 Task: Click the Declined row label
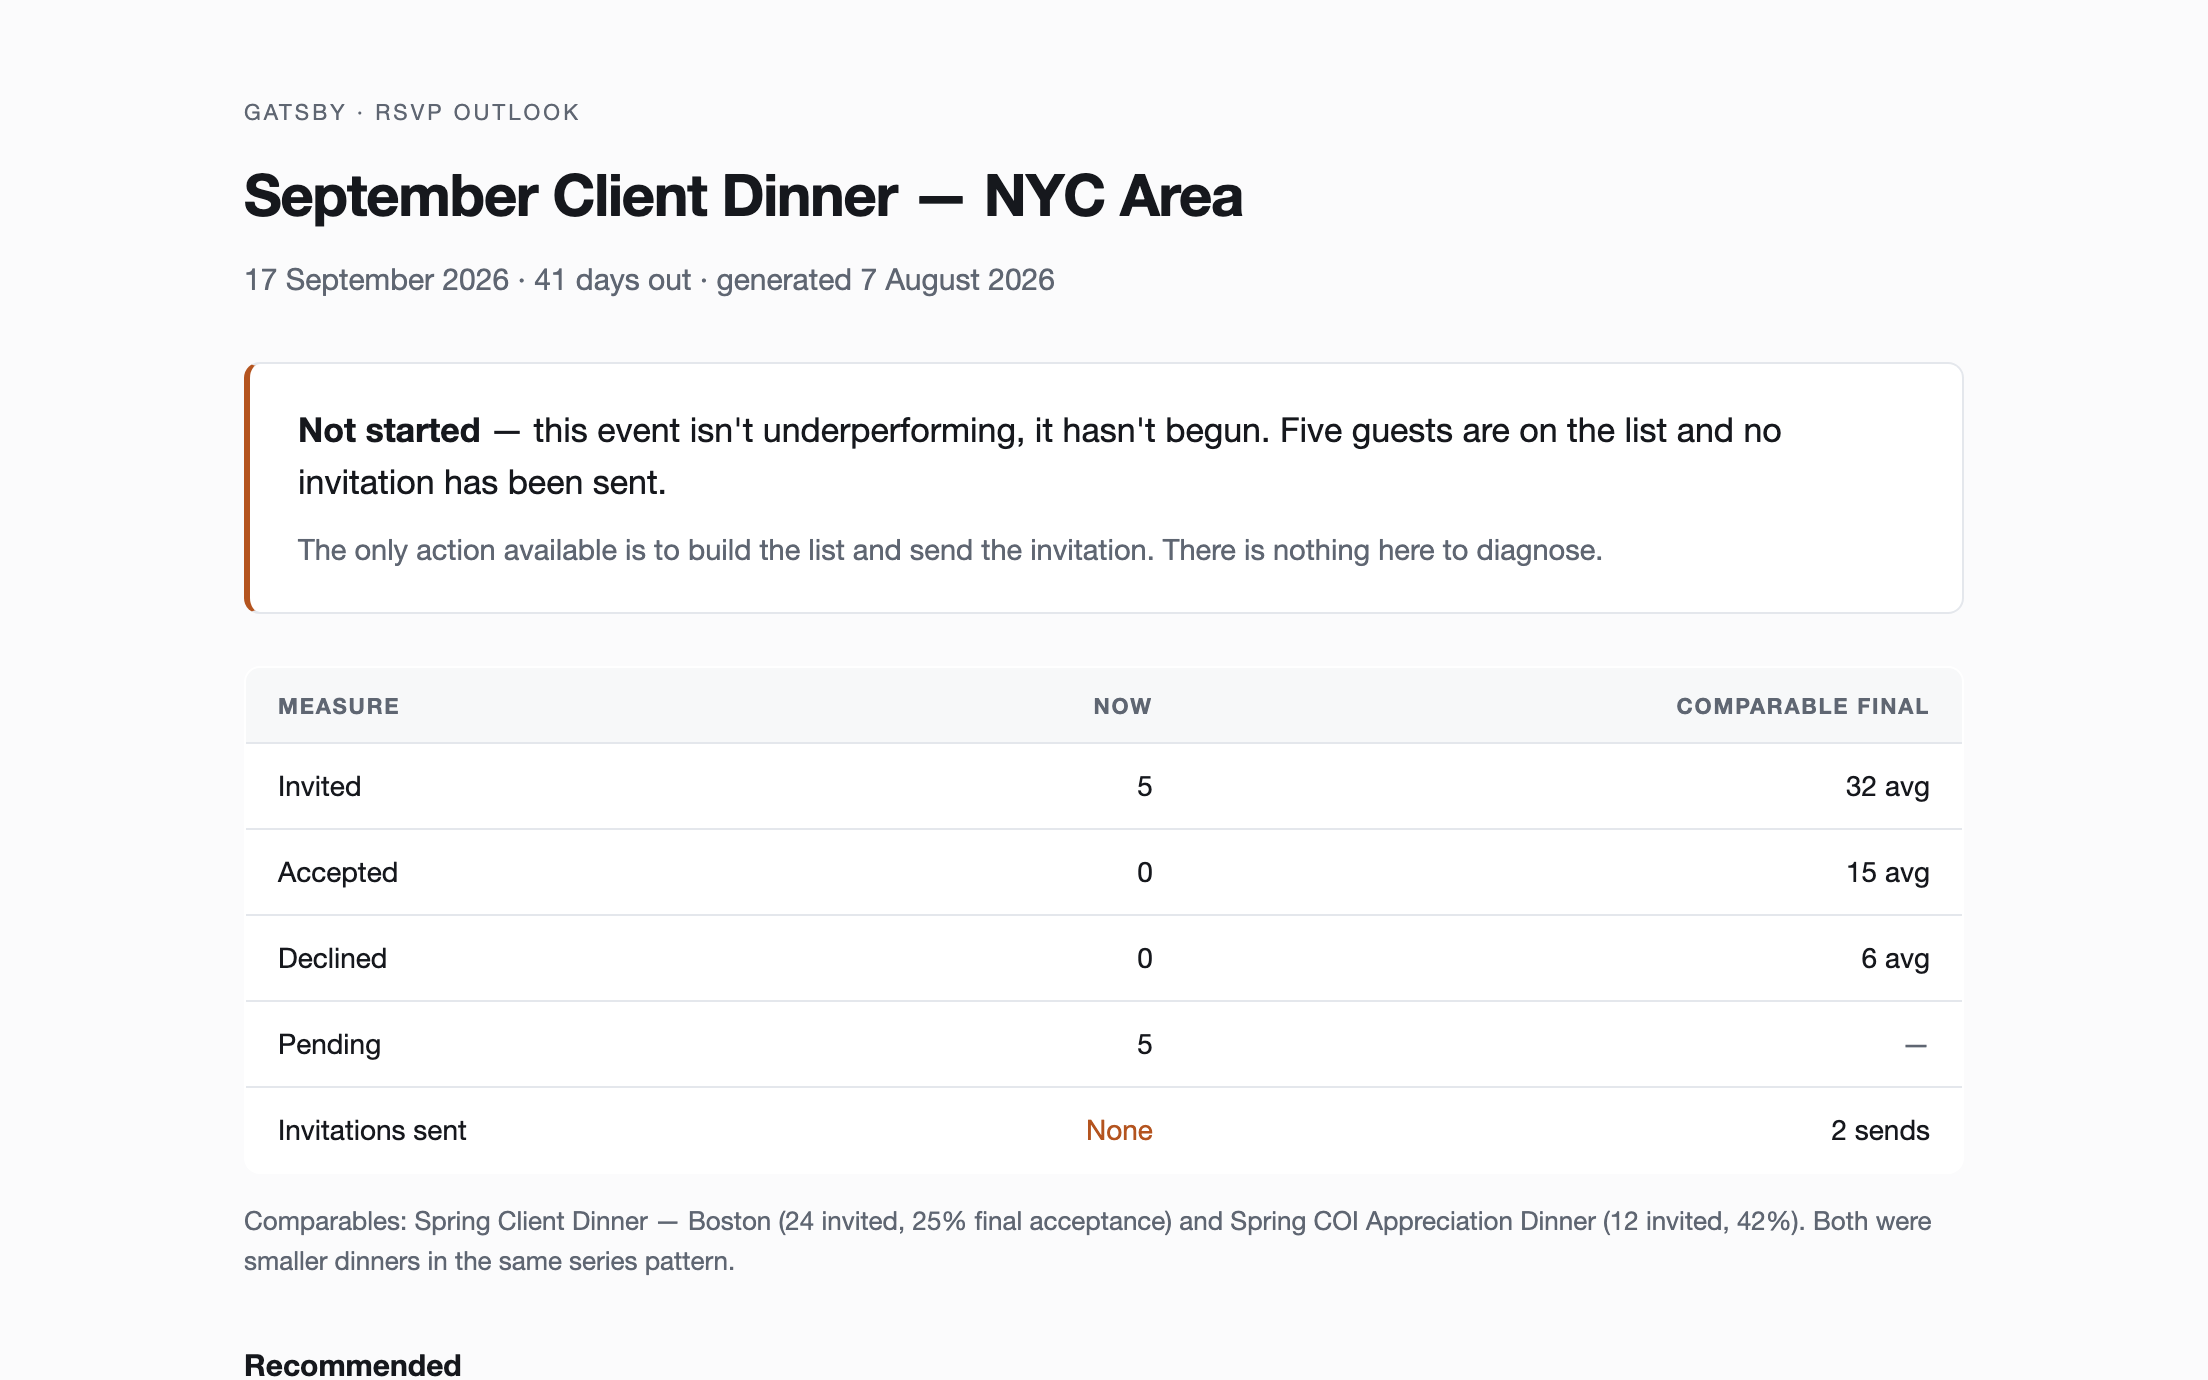coord(332,958)
